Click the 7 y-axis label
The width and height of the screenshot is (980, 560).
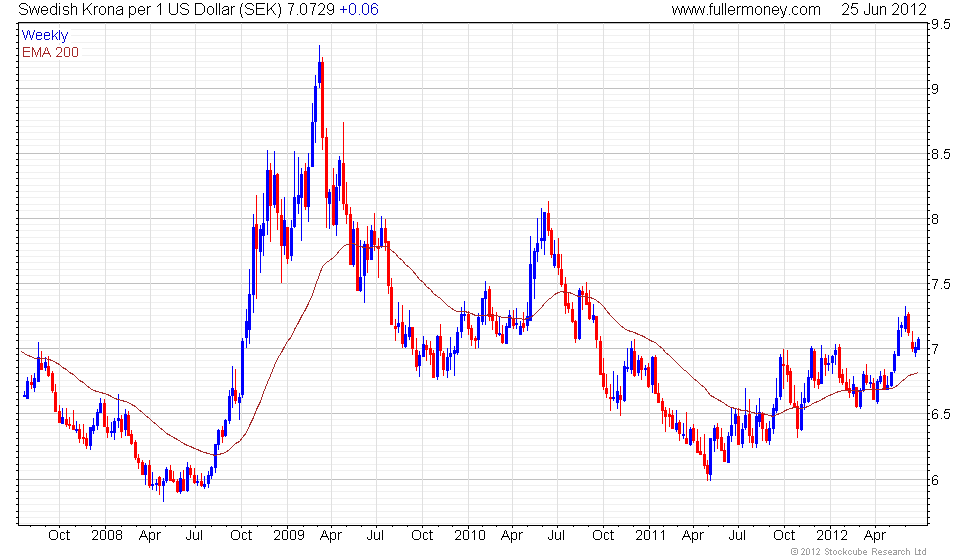point(935,349)
